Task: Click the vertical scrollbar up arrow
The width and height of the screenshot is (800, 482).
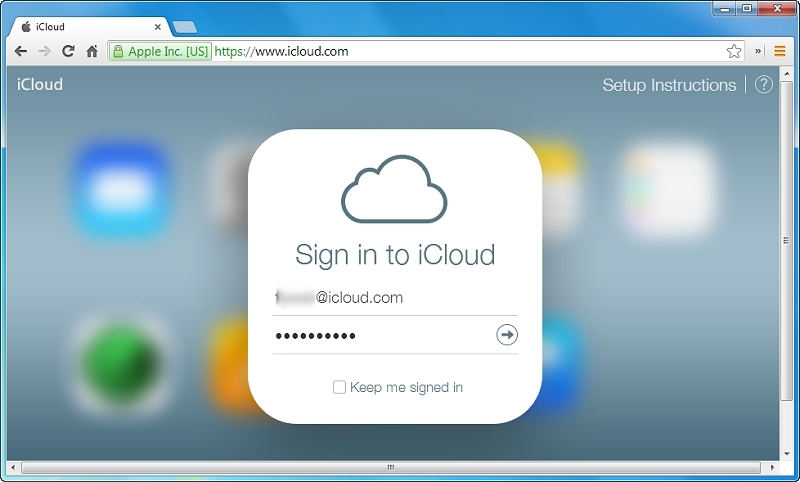Action: 787,74
